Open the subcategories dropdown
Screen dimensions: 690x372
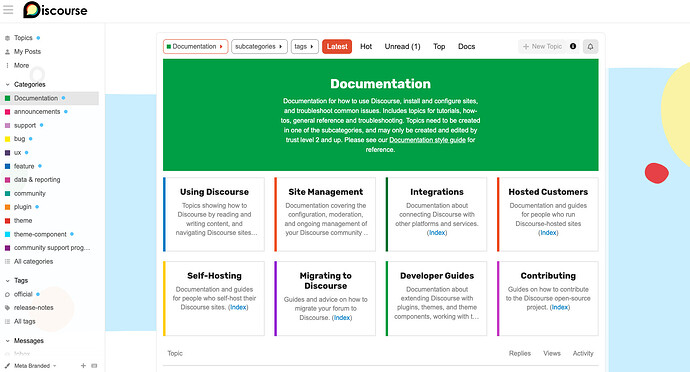pyautogui.click(x=259, y=47)
